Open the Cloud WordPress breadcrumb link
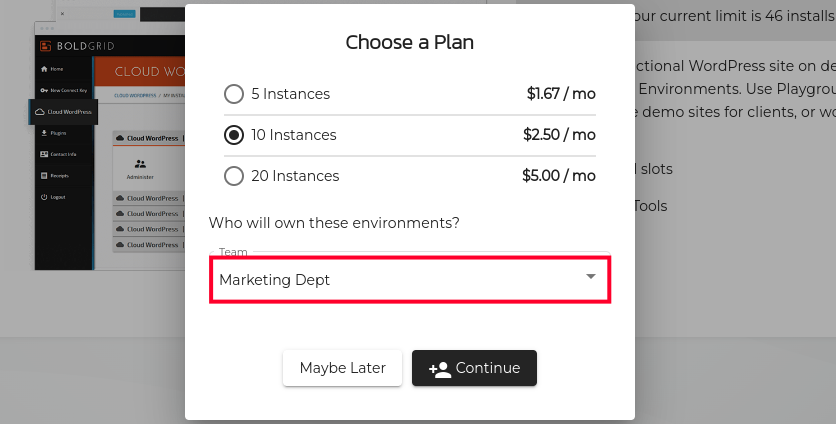The width and height of the screenshot is (836, 424). tap(133, 96)
